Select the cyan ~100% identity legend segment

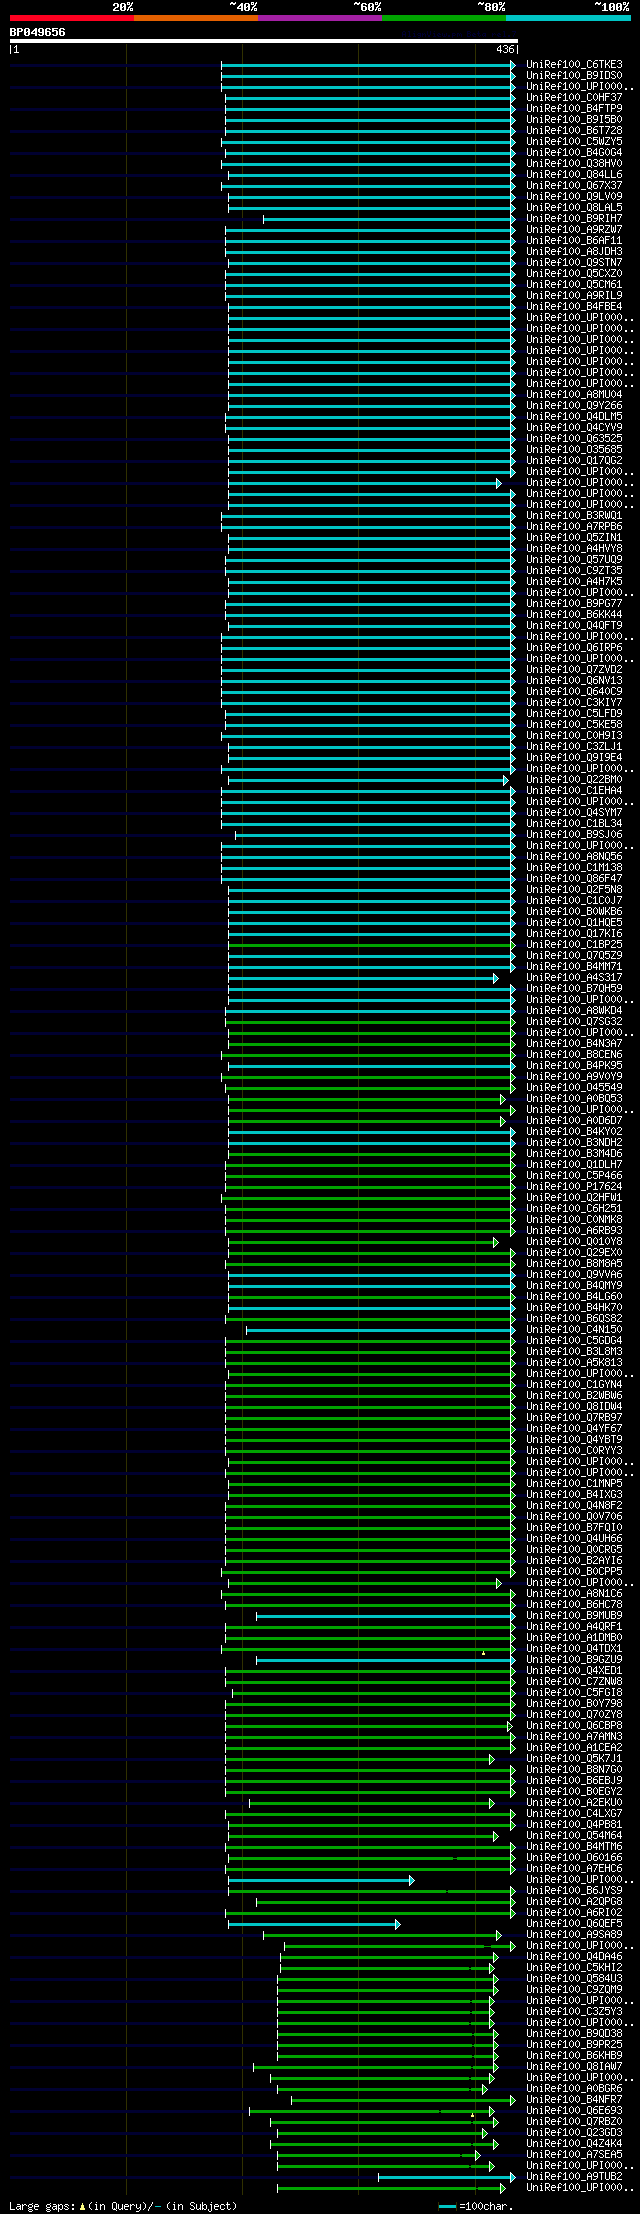click(x=568, y=18)
